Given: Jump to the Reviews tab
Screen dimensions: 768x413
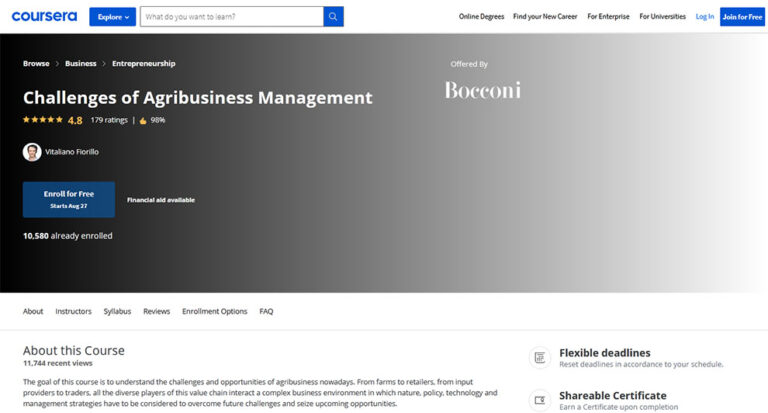Looking at the screenshot, I should click(156, 311).
